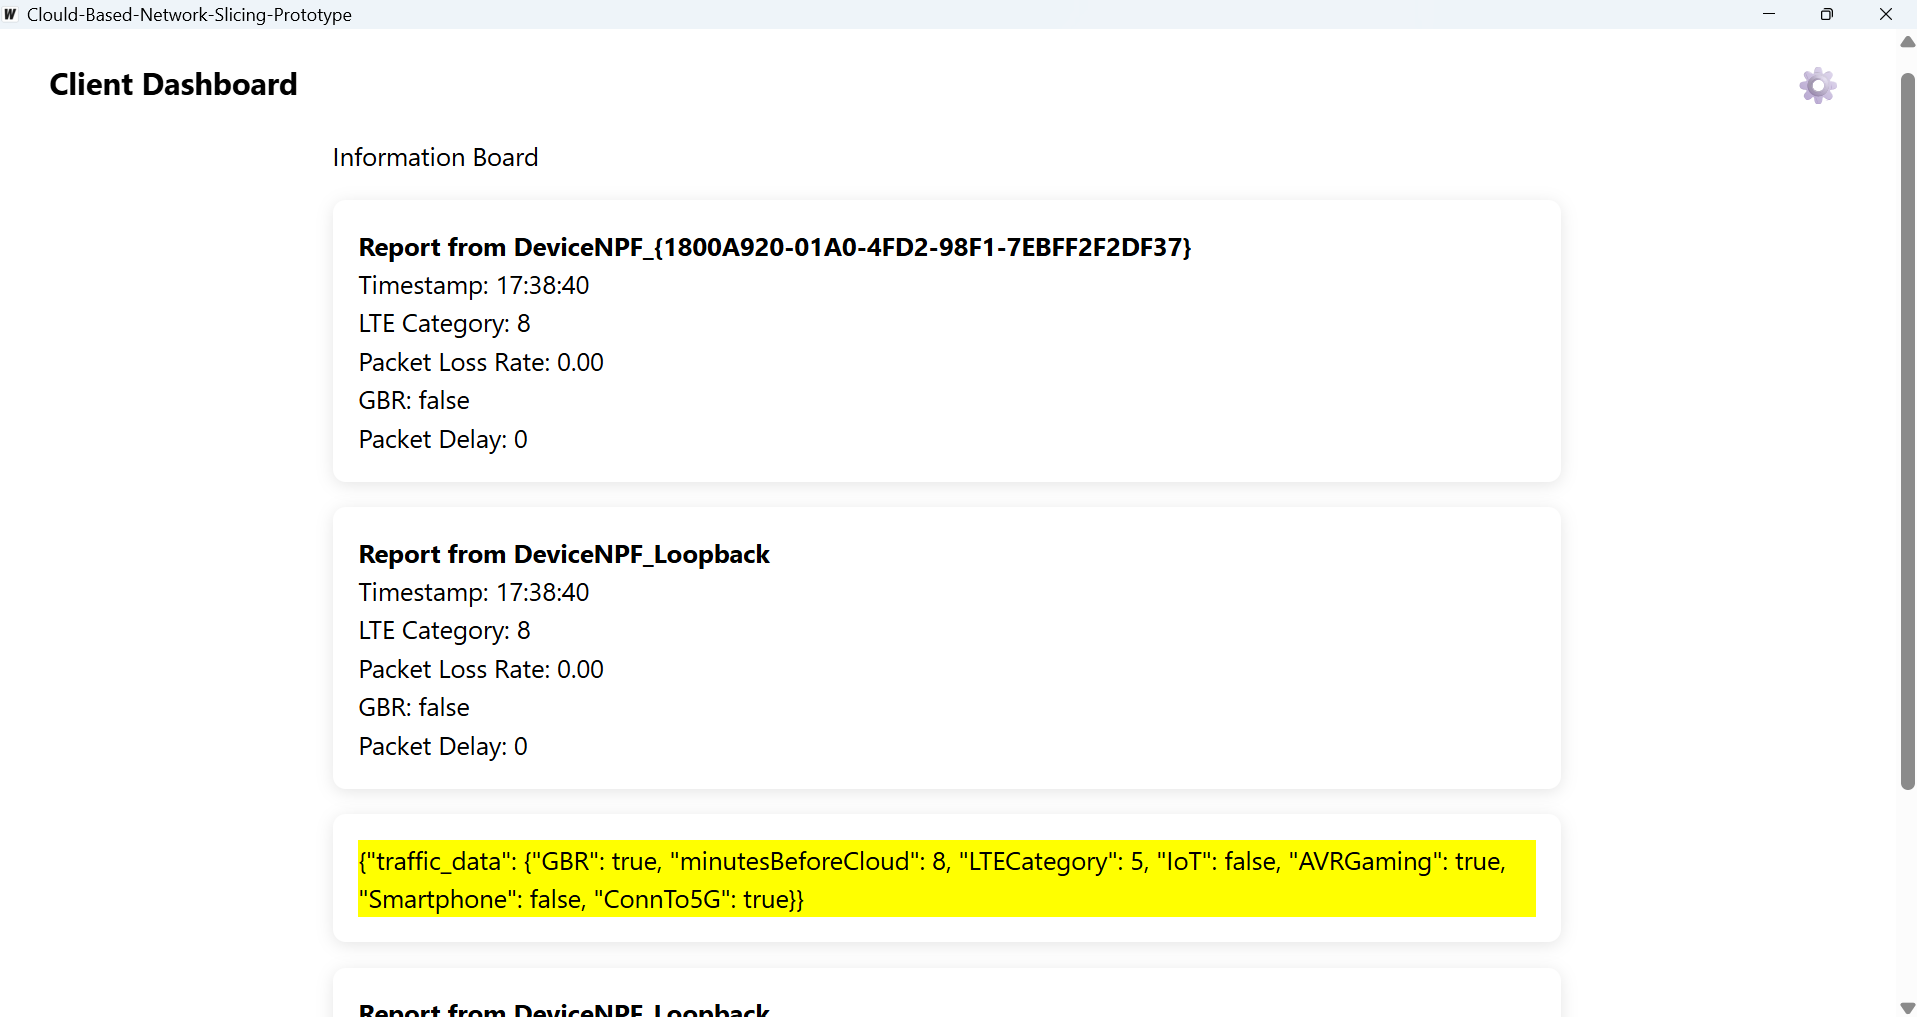
Task: Click LTE Category: 8 in GUID device report
Action: tap(444, 324)
